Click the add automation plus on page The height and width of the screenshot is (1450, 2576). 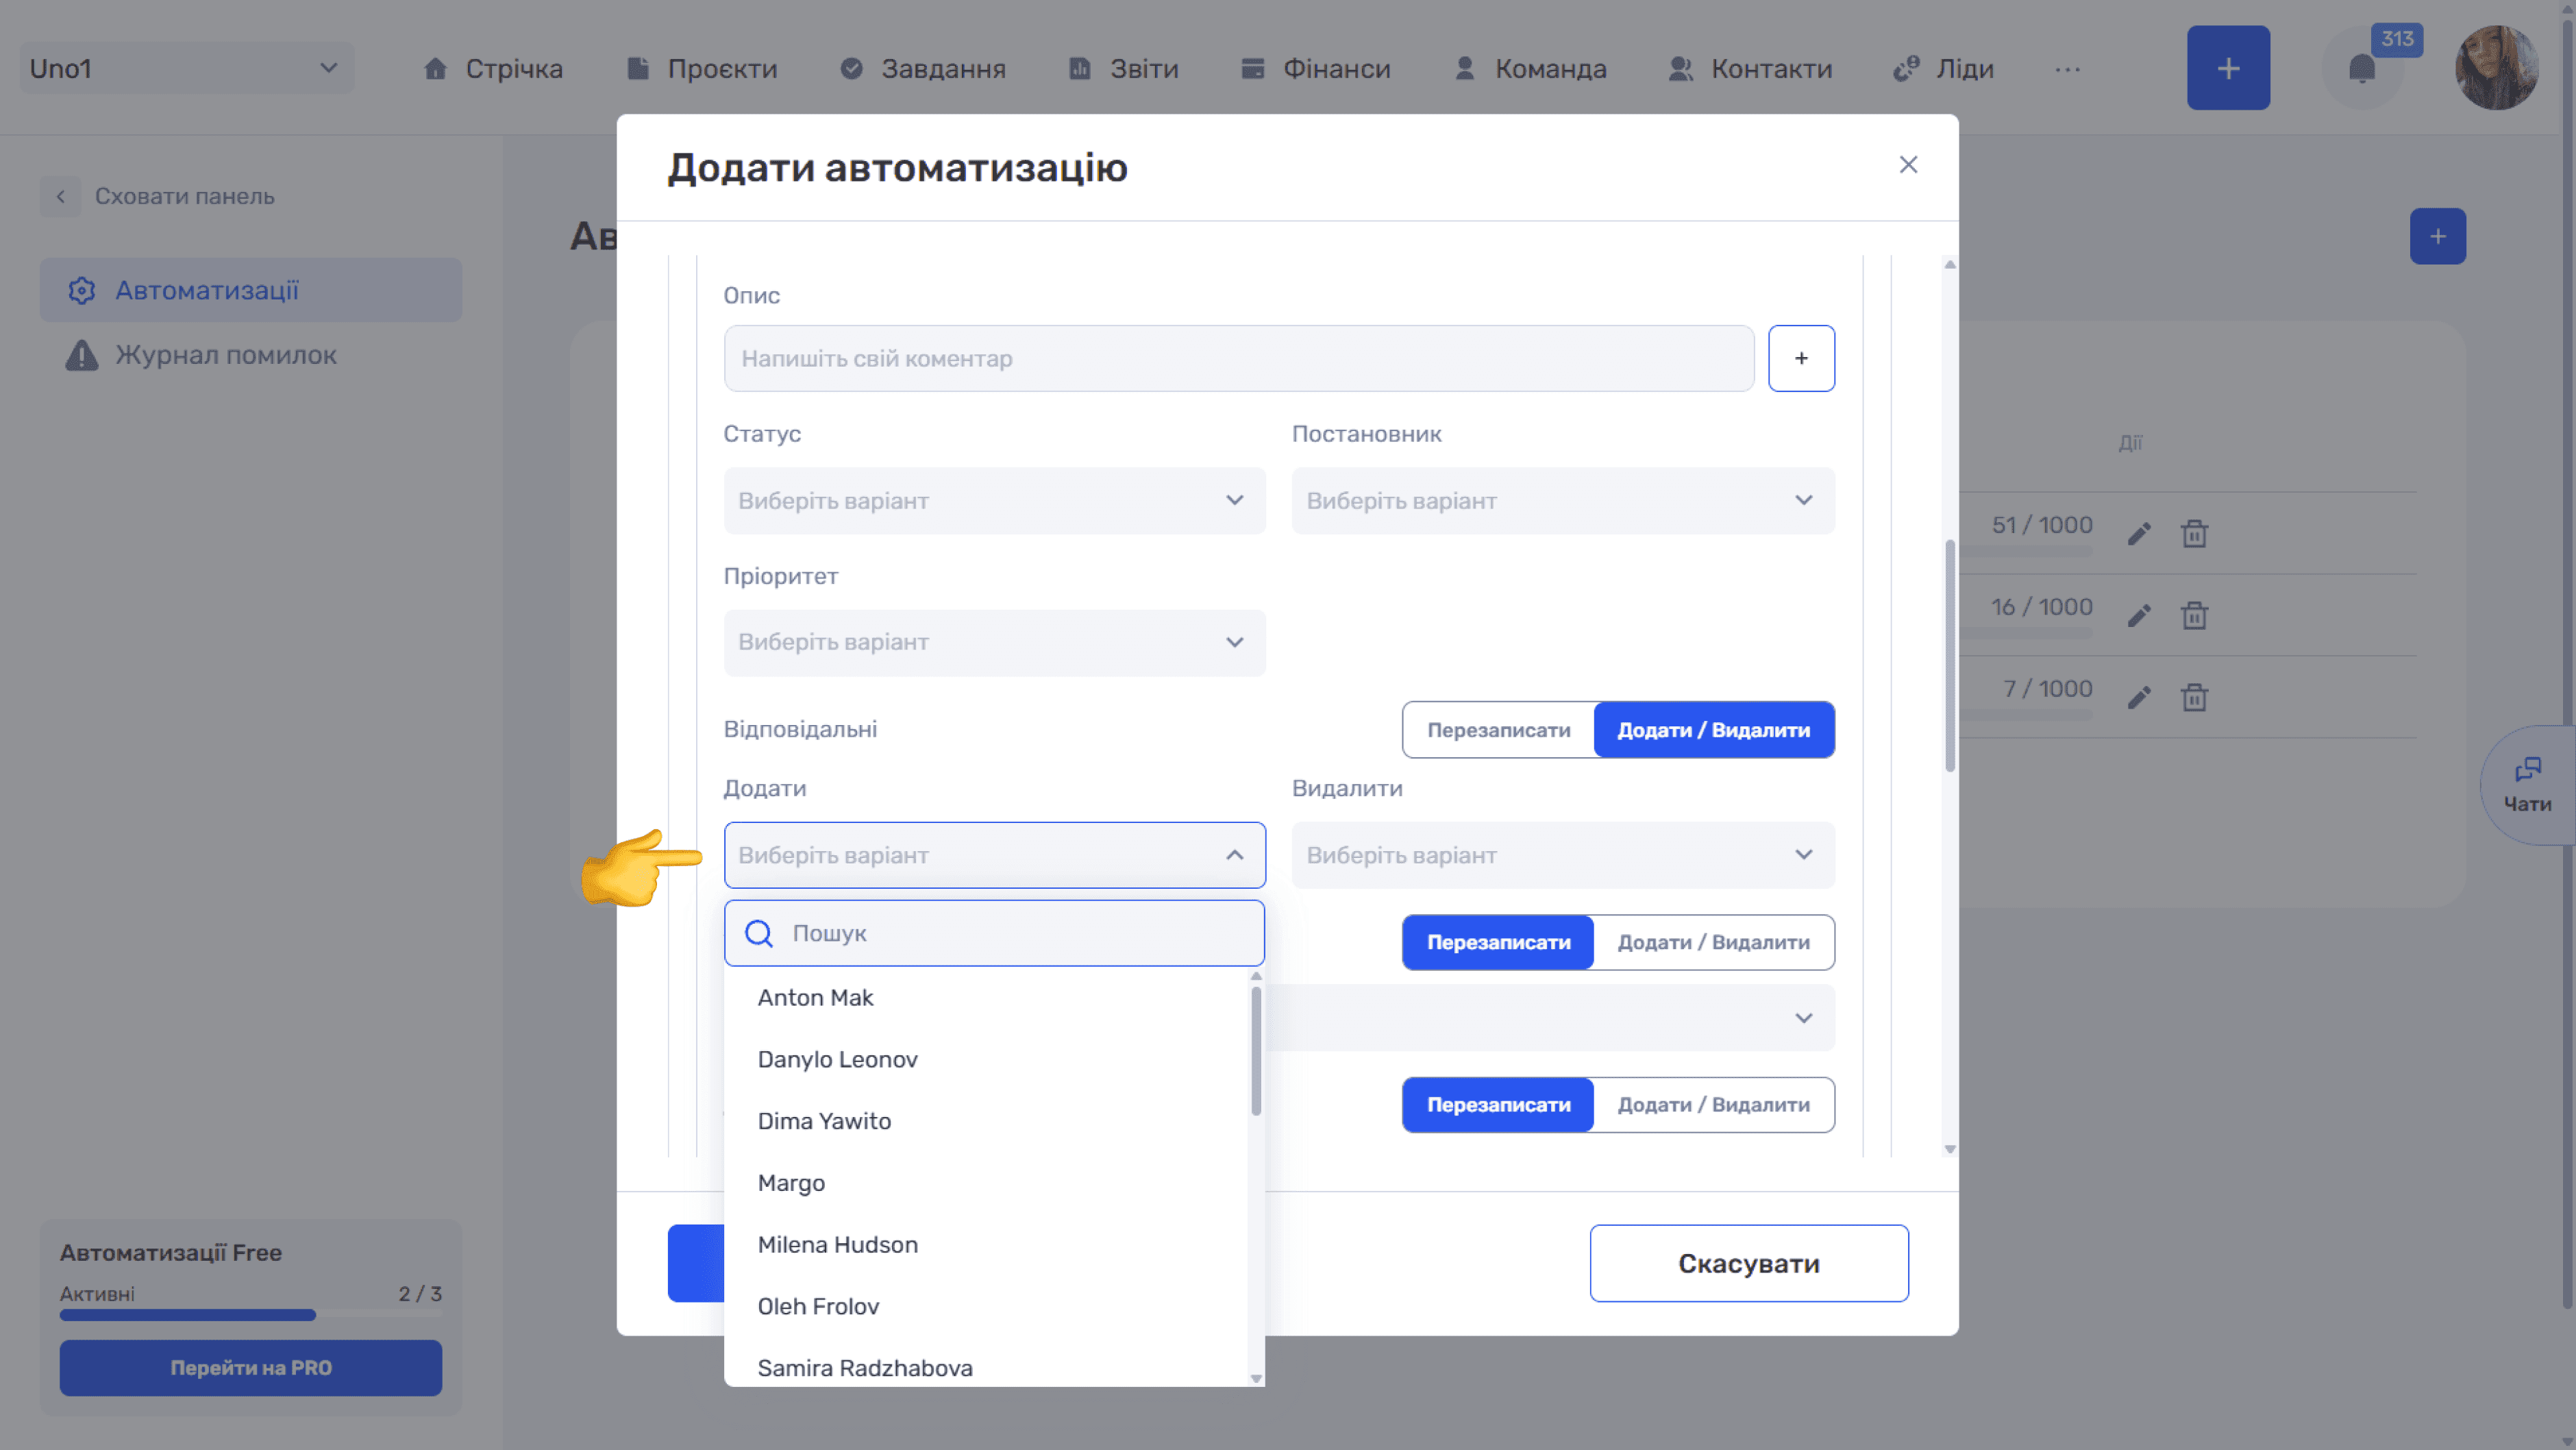click(2437, 236)
